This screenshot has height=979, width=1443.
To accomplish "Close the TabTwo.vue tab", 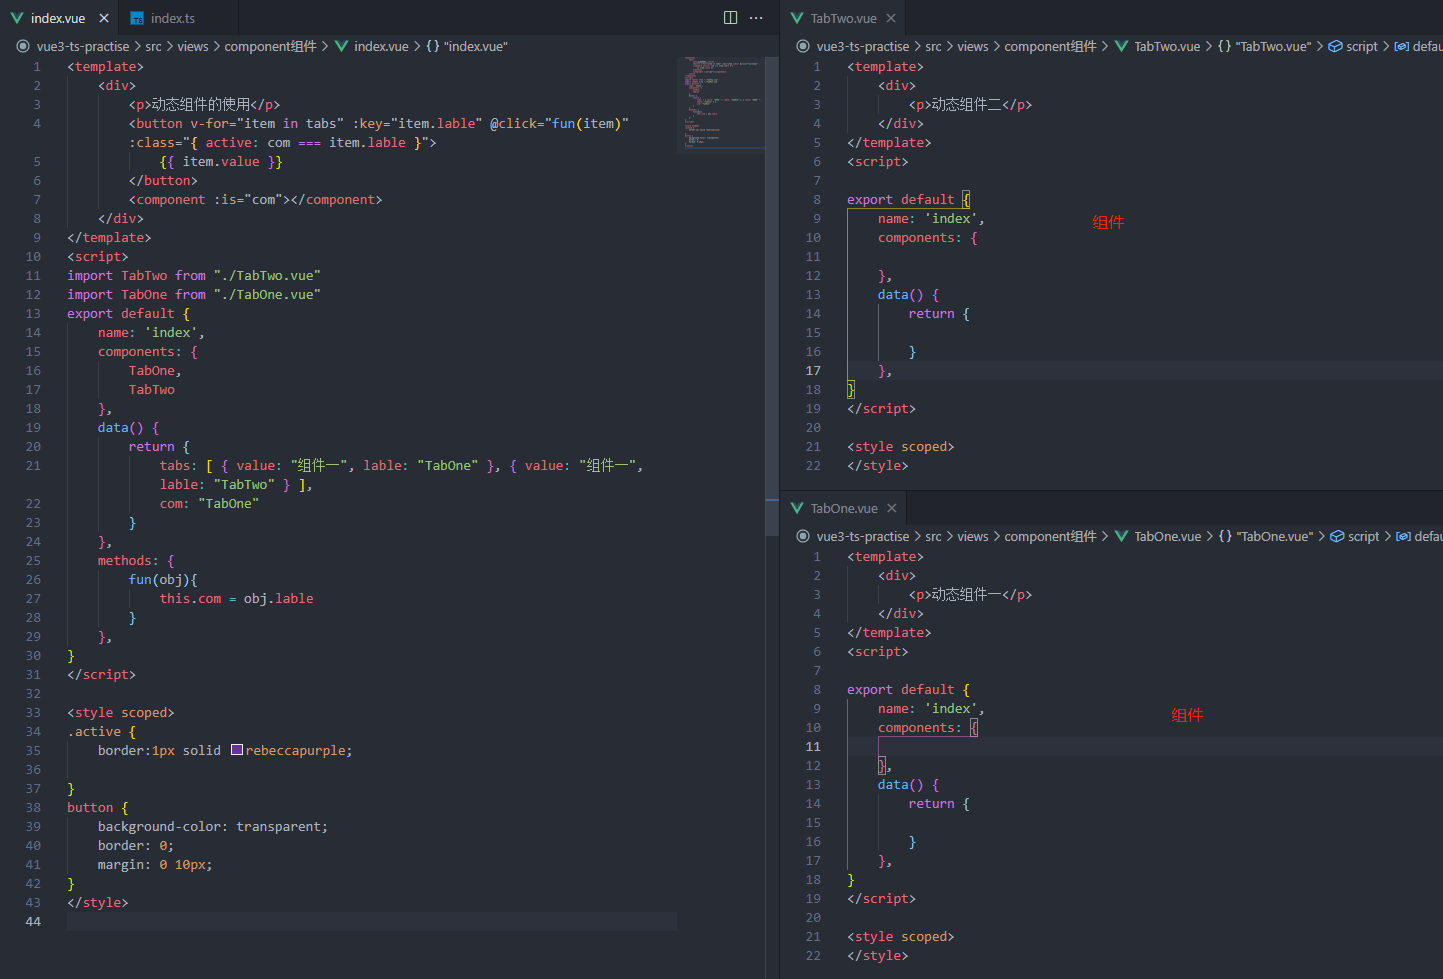I will [x=891, y=18].
